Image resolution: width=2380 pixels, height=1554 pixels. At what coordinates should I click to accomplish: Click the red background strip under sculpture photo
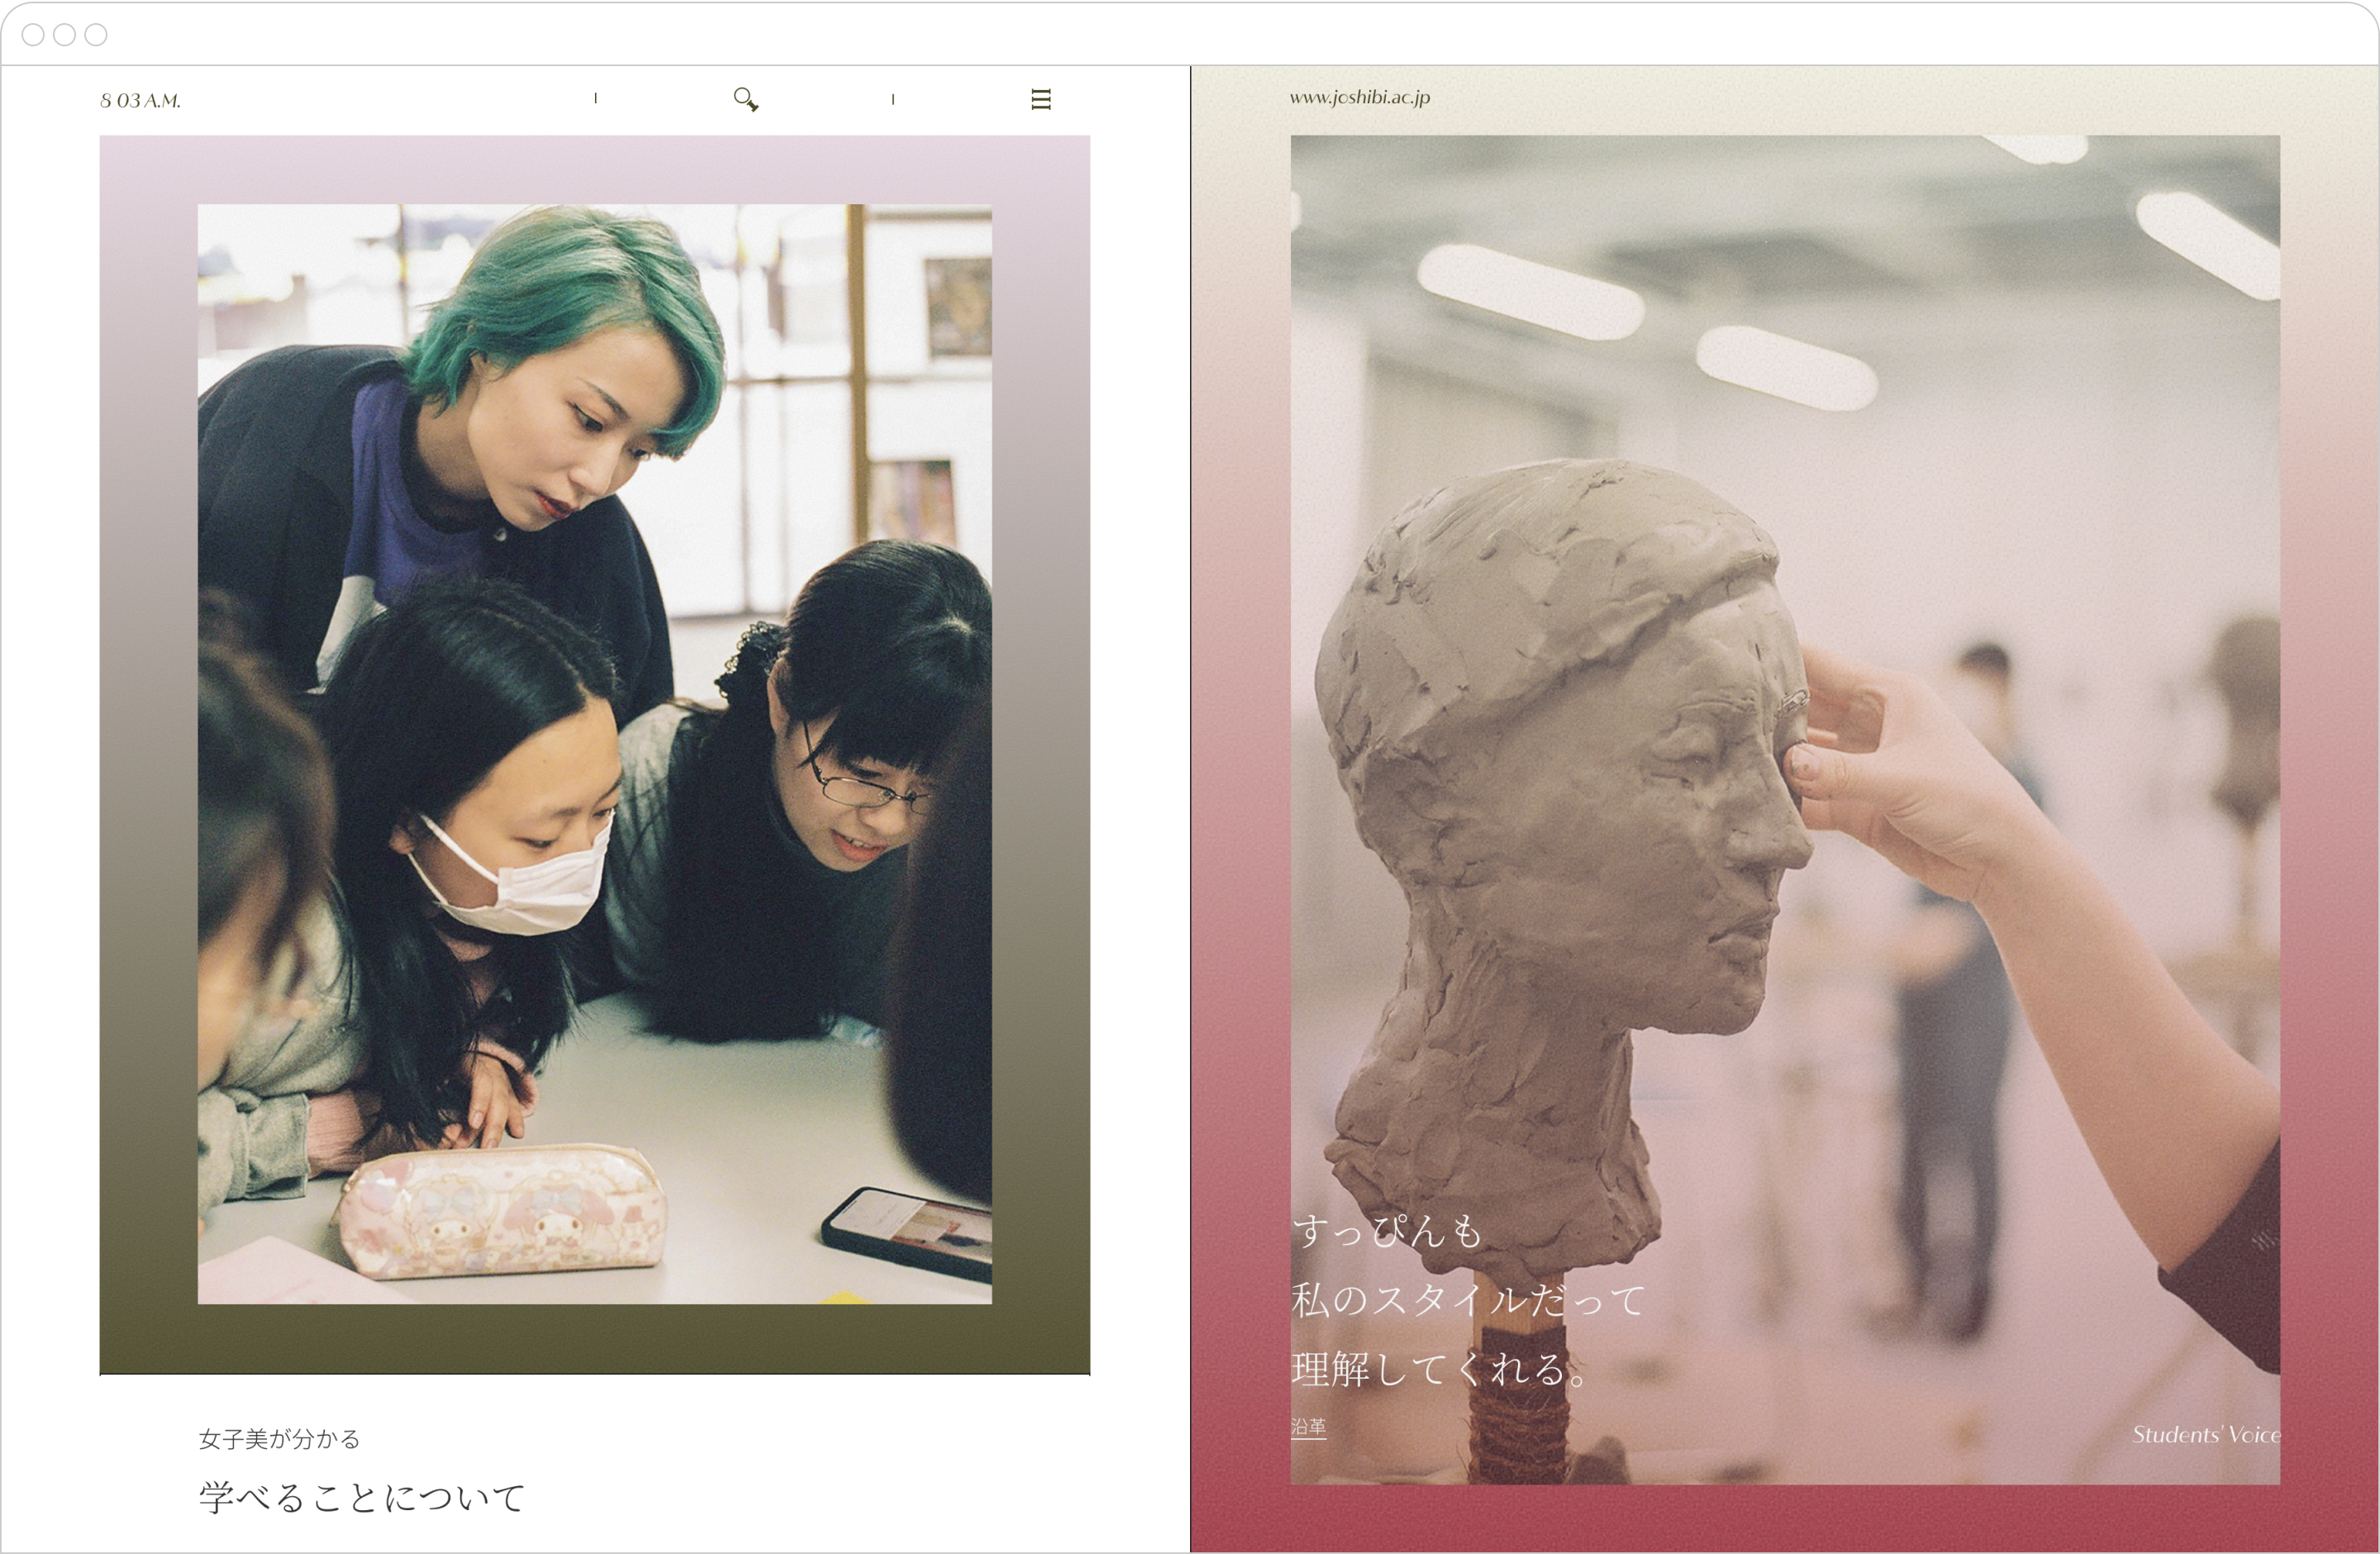[x=1785, y=1518]
